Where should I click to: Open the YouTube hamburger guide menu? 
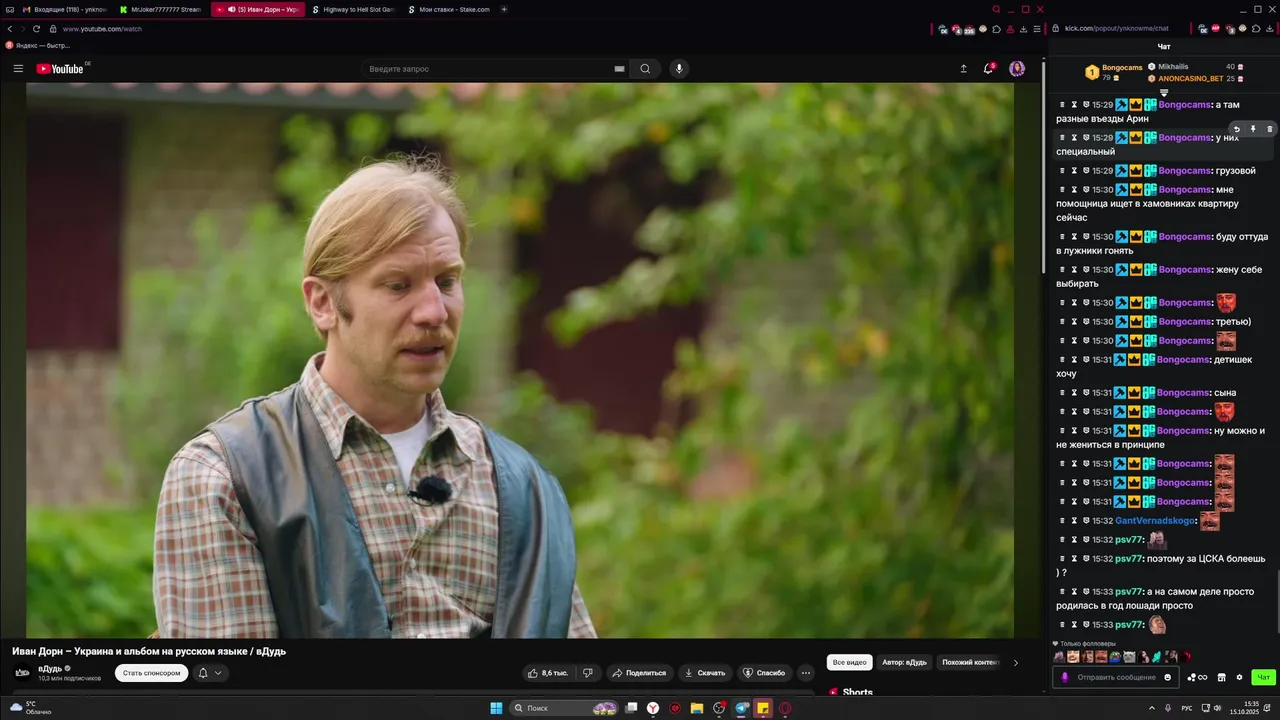point(18,69)
